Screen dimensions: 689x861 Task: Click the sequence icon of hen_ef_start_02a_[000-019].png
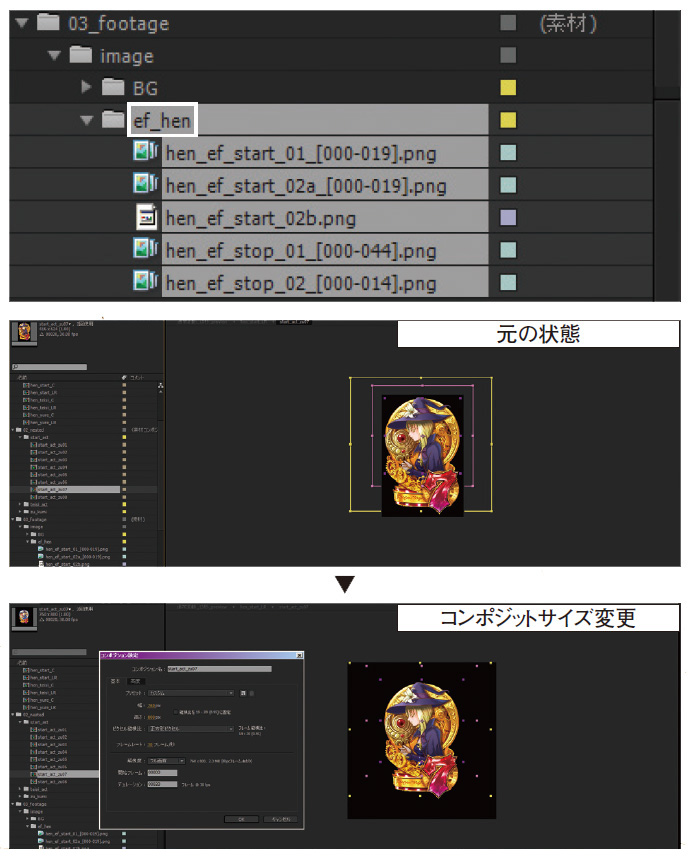[145, 184]
